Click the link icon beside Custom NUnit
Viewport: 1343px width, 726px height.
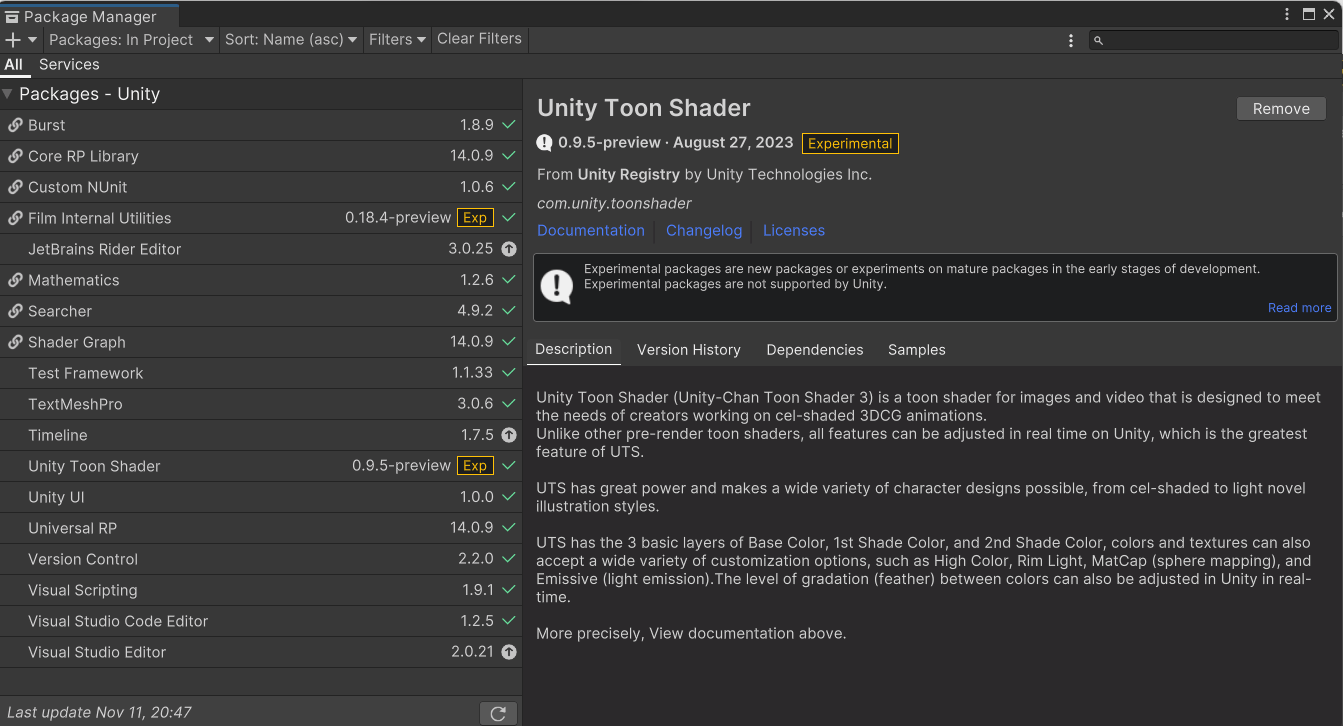click(x=15, y=187)
